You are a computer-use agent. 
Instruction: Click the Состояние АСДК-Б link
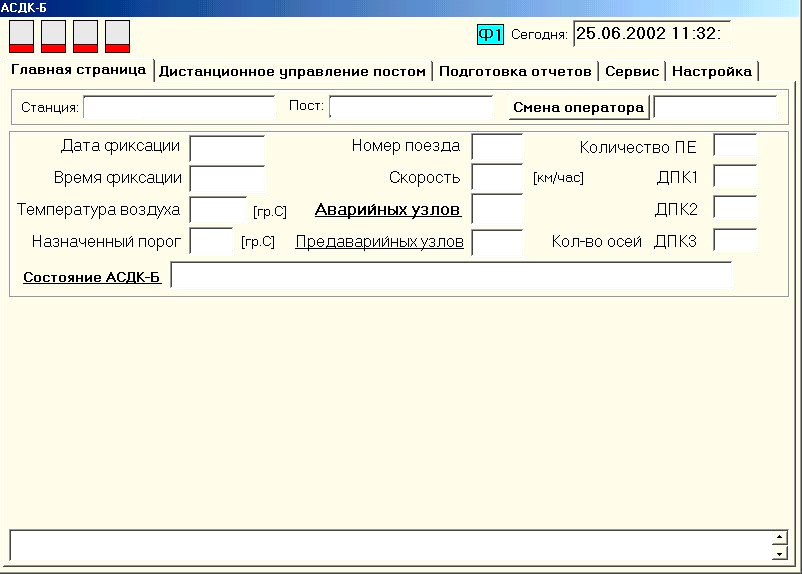[92, 277]
